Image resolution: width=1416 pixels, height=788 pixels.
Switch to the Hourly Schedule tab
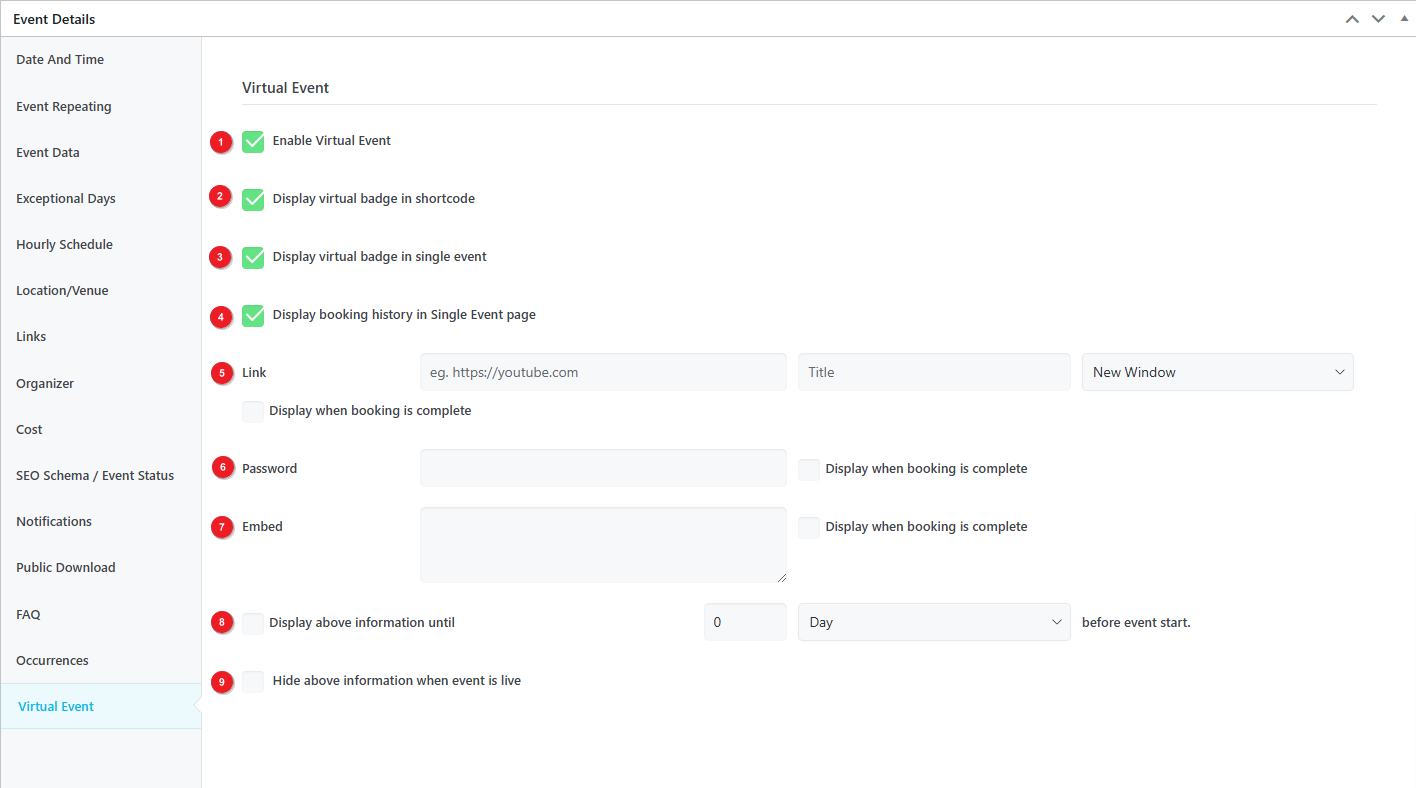[64, 245]
